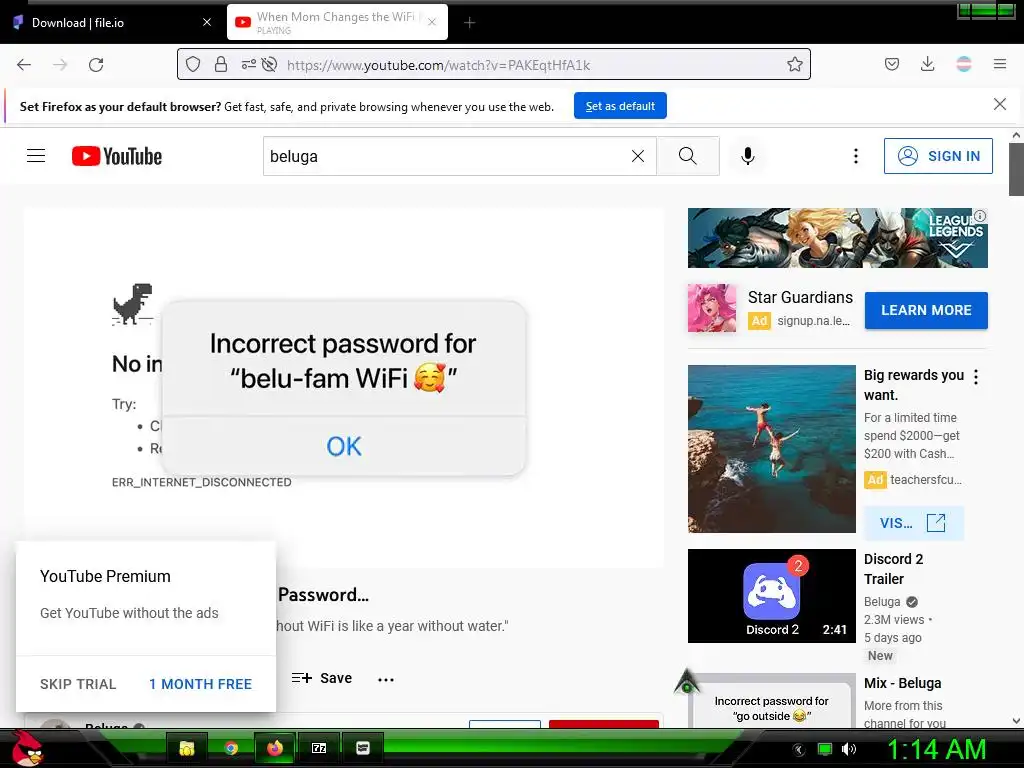Clear the beluga search text
1024x768 pixels.
[637, 156]
